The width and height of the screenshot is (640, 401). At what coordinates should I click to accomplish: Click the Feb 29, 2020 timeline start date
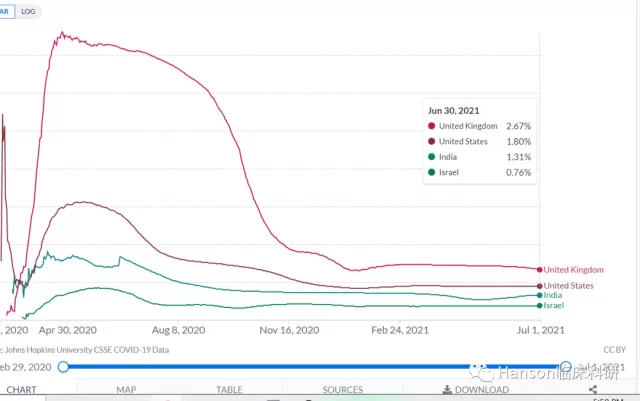tap(26, 367)
